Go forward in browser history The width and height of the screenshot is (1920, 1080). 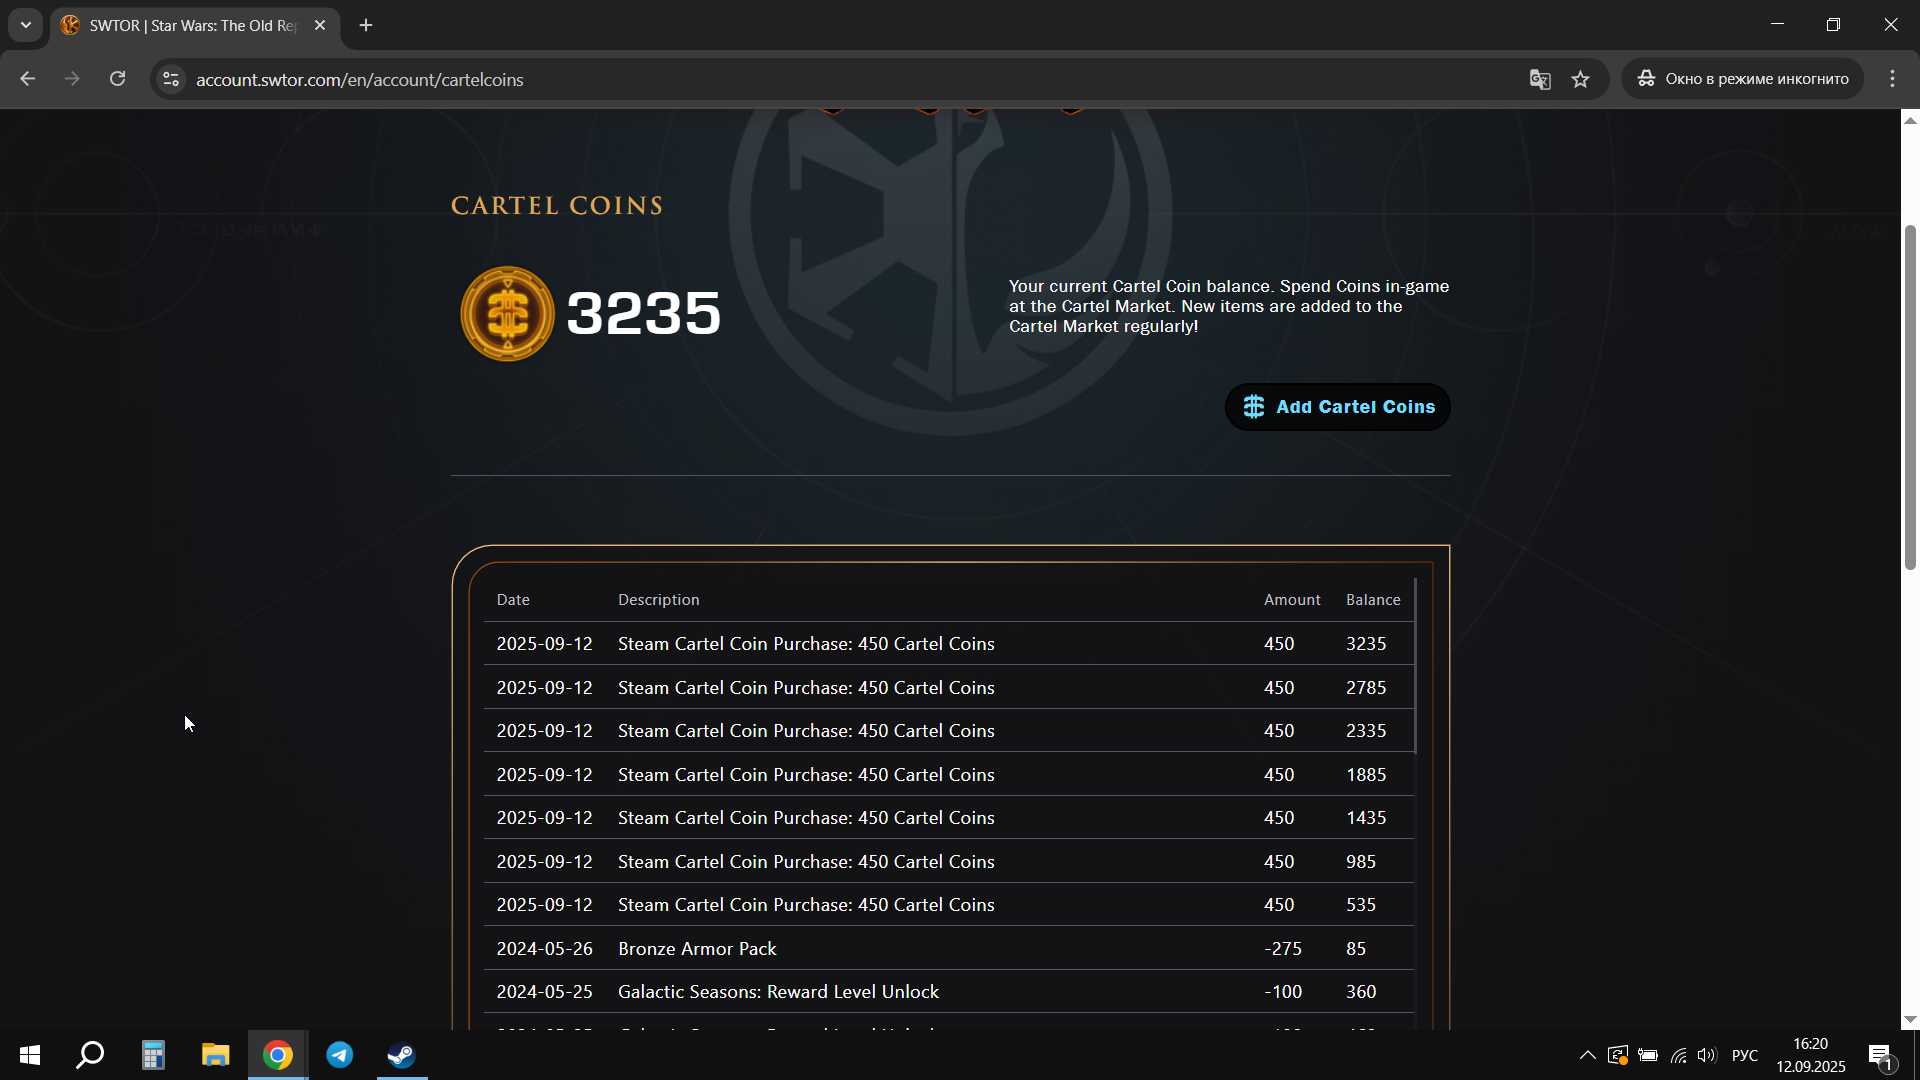pos(72,79)
